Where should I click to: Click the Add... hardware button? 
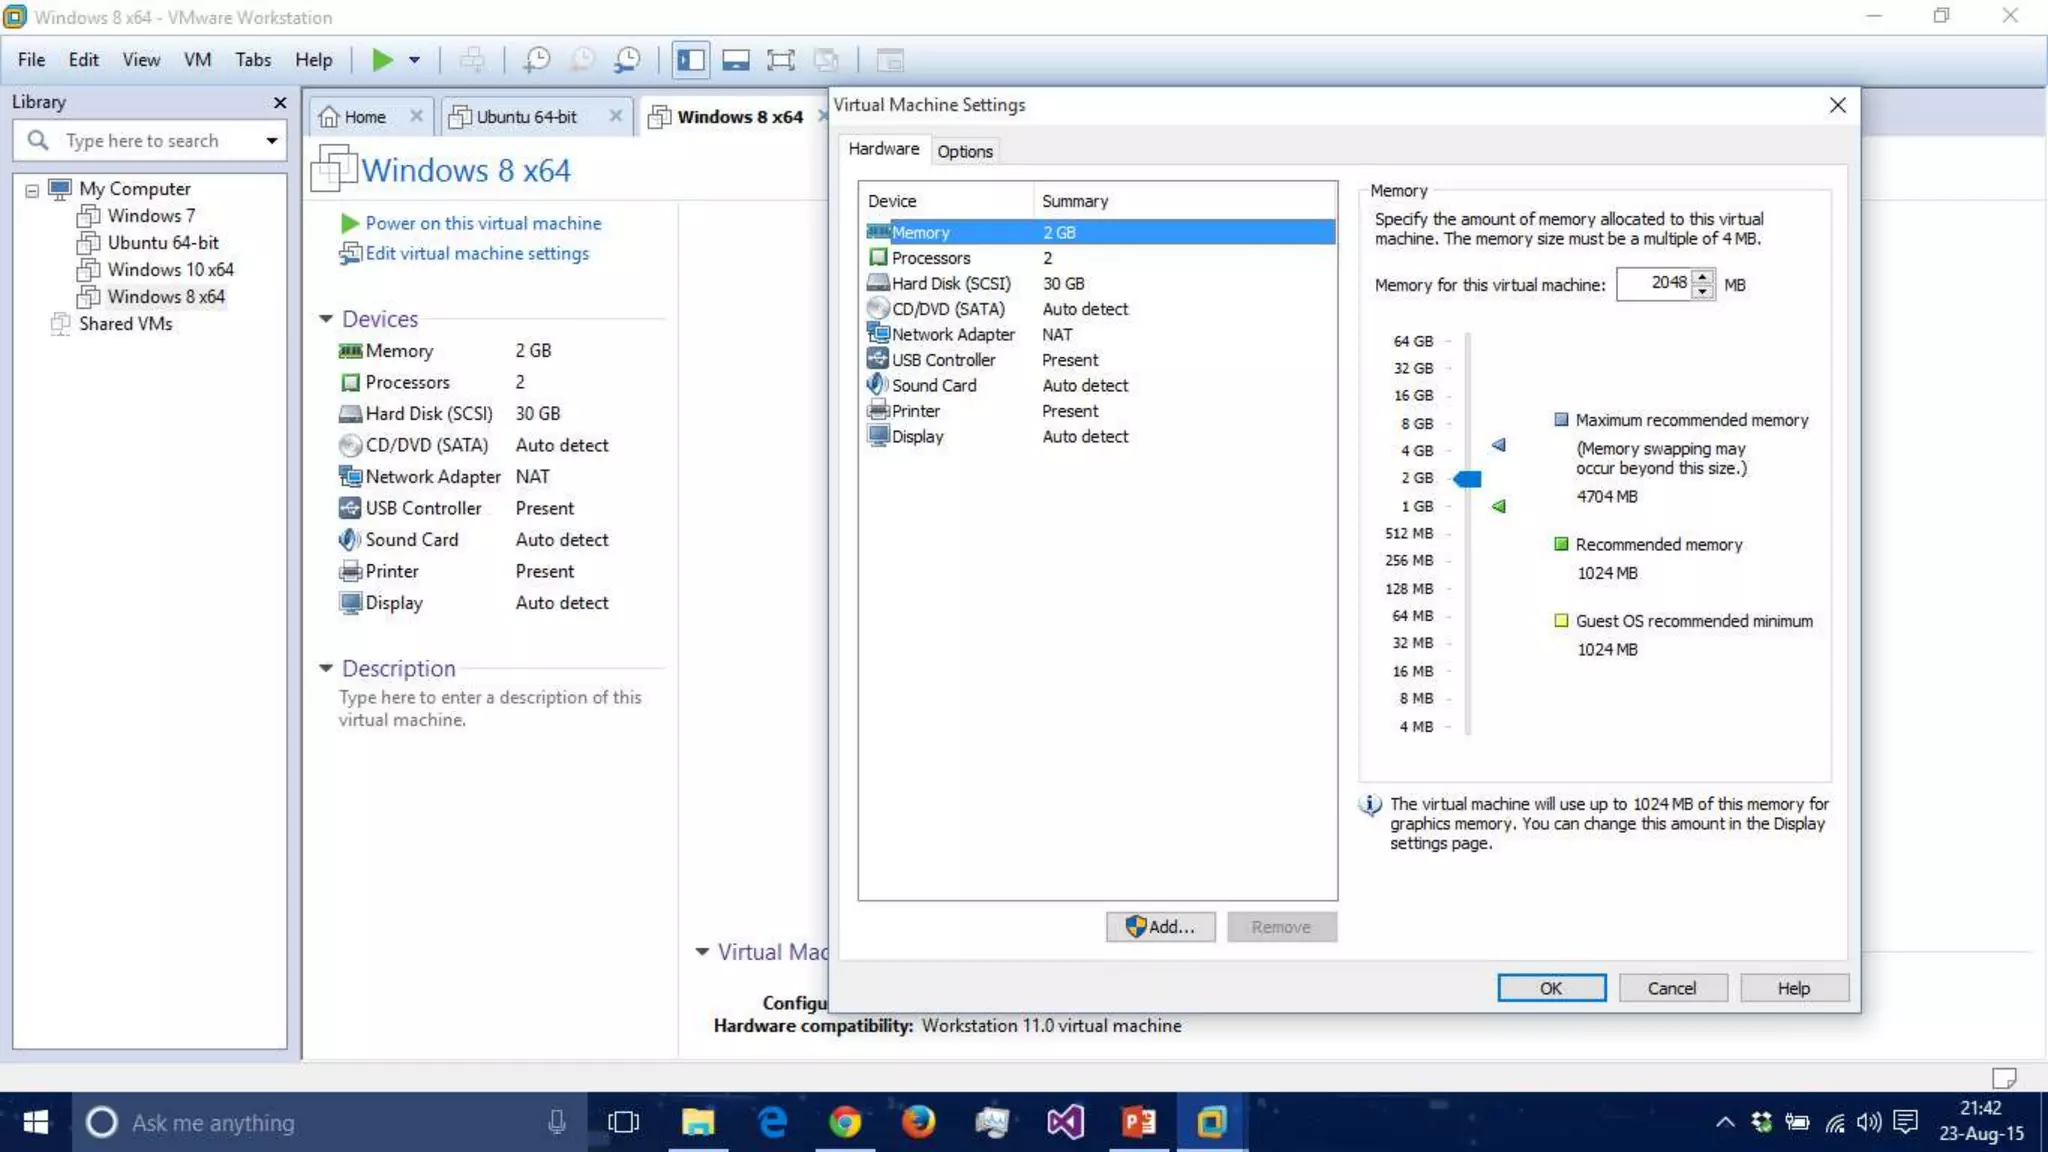tap(1160, 927)
